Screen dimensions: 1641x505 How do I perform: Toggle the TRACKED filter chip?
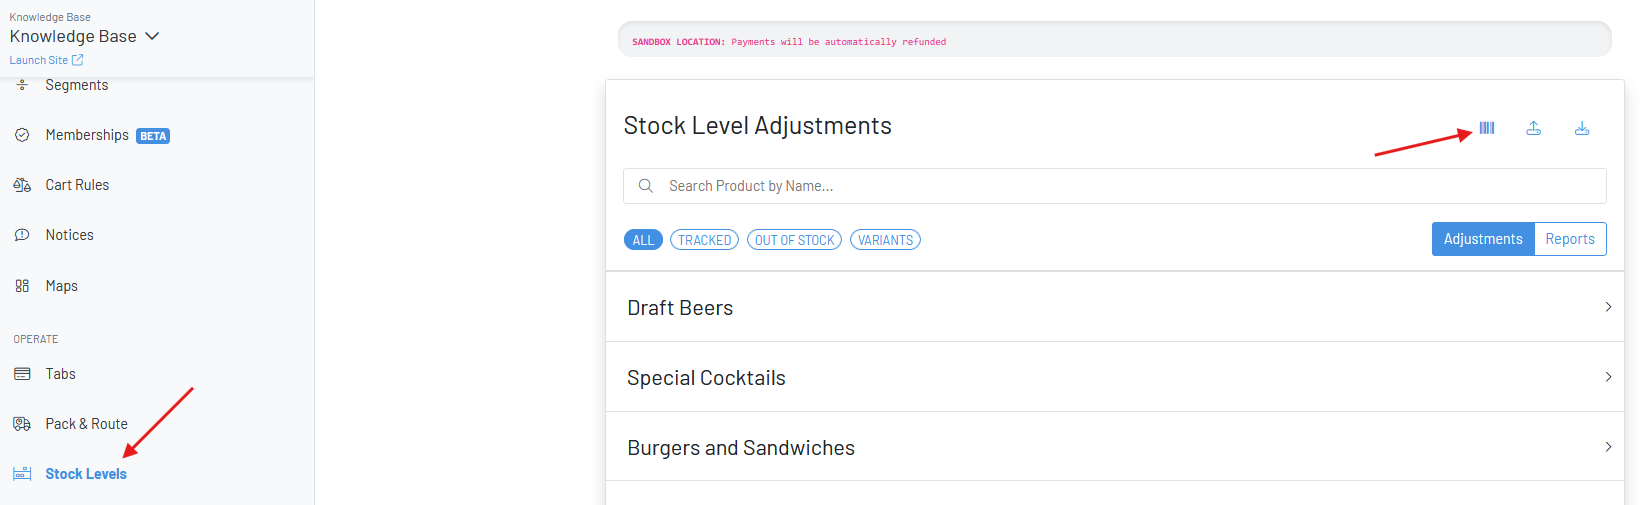click(x=704, y=240)
